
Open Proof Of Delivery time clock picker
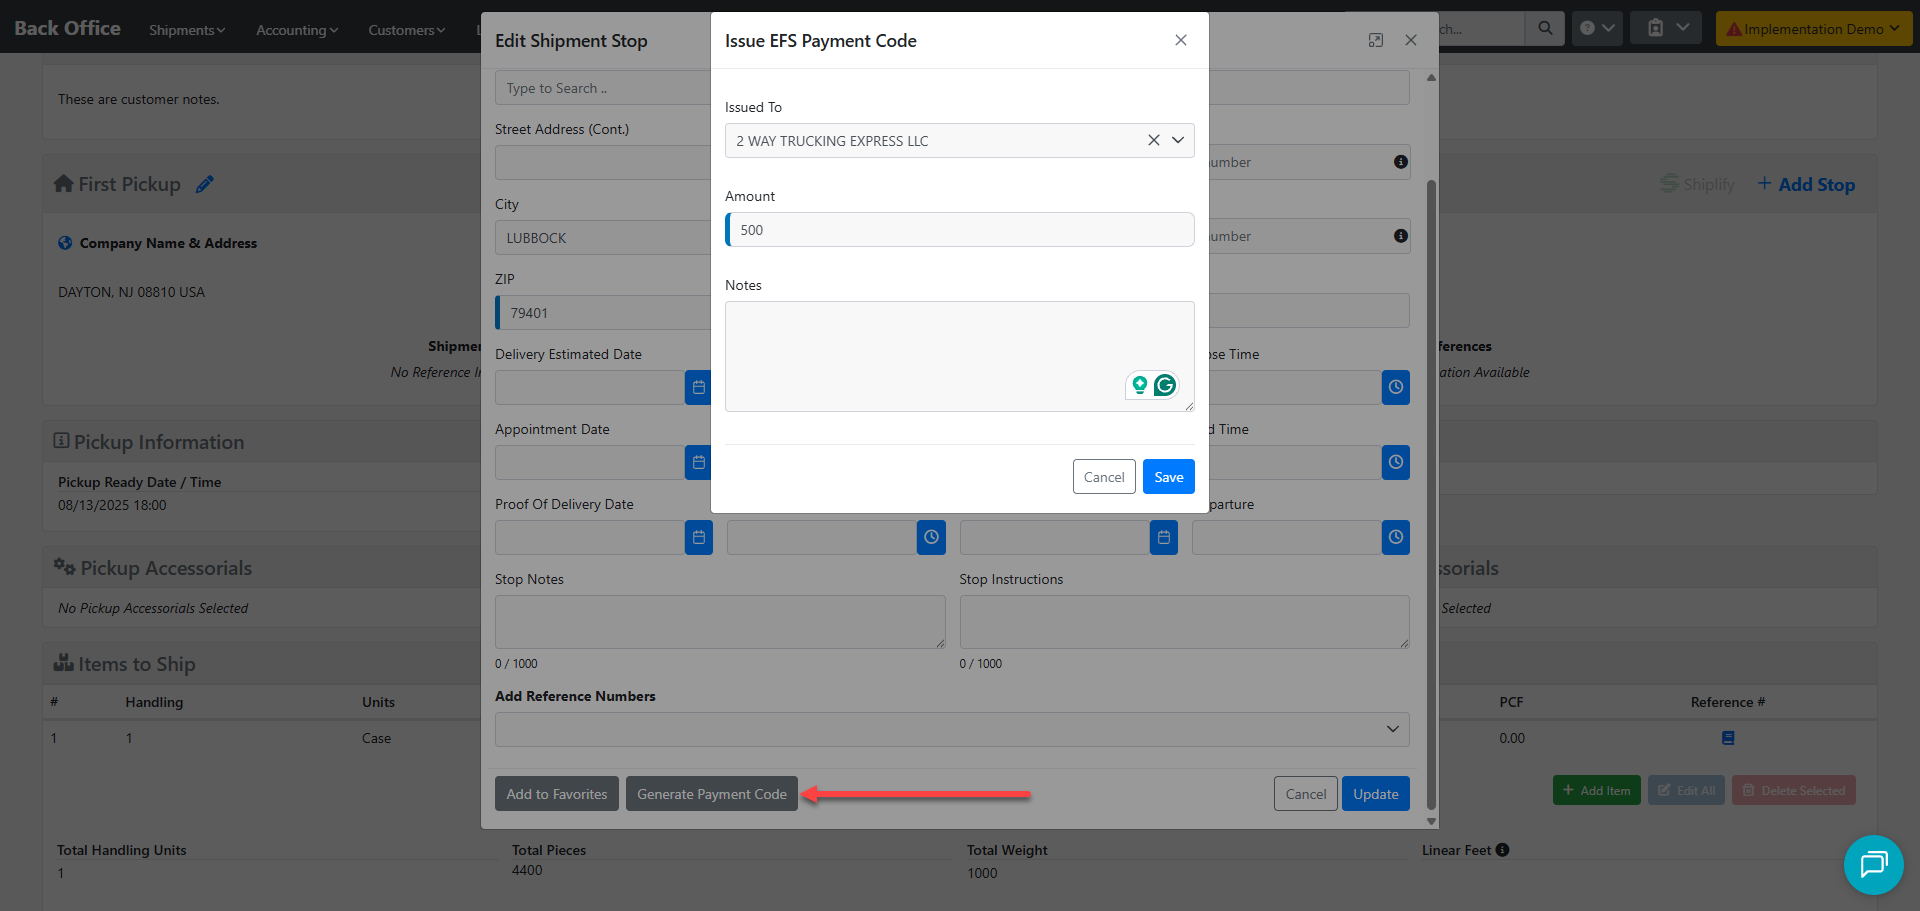(931, 537)
